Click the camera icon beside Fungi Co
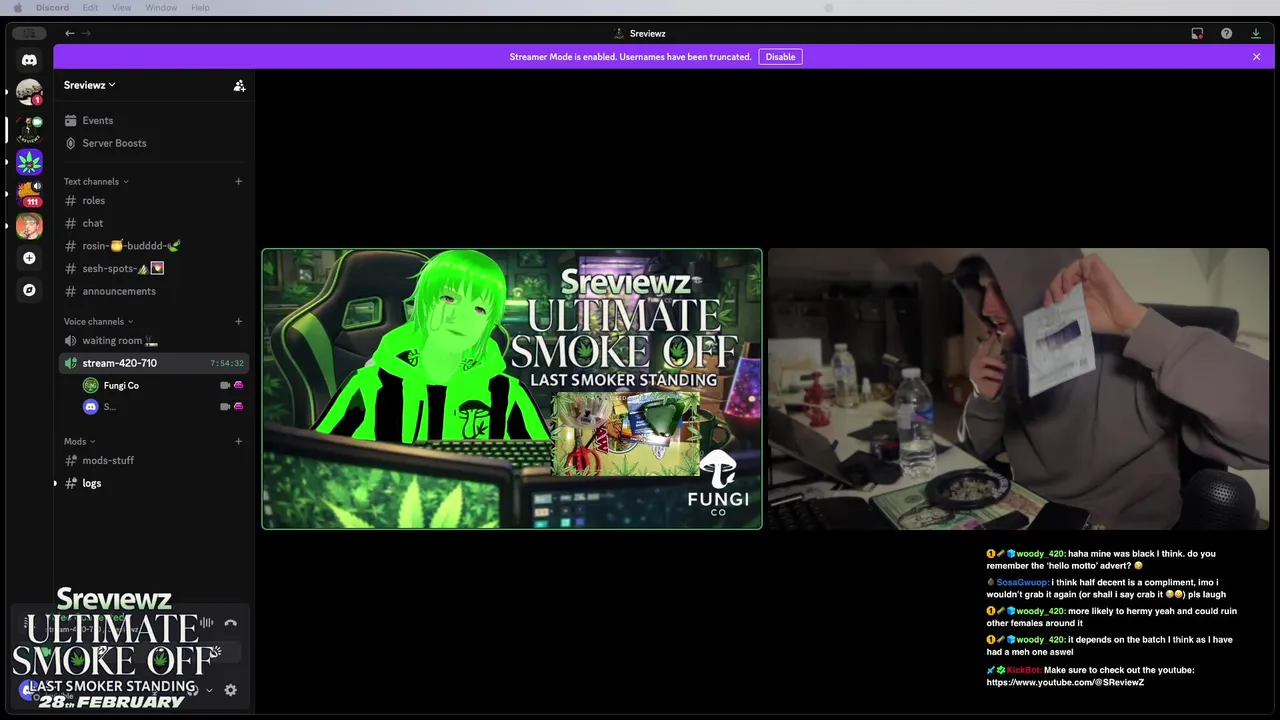The height and width of the screenshot is (720, 1280). pyautogui.click(x=225, y=385)
